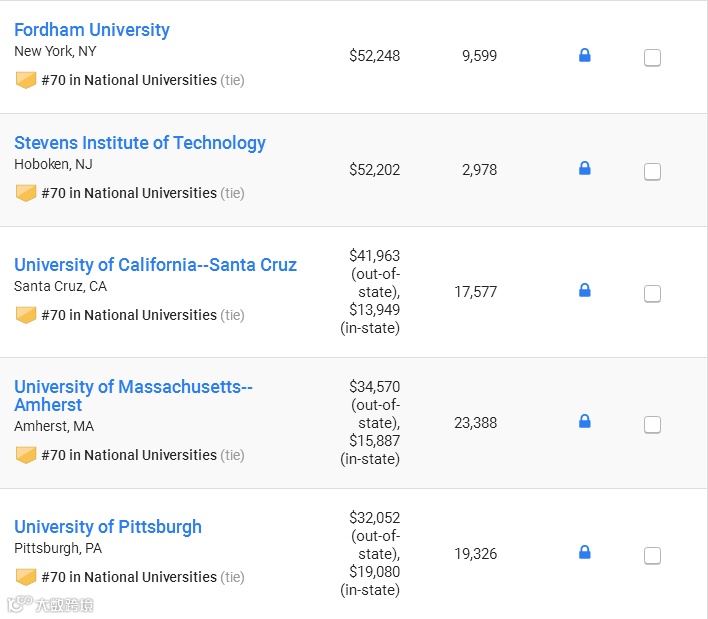This screenshot has height=619, width=708.
Task: Tick the checkbox for Stevens Institute of Technology
Action: [x=652, y=172]
